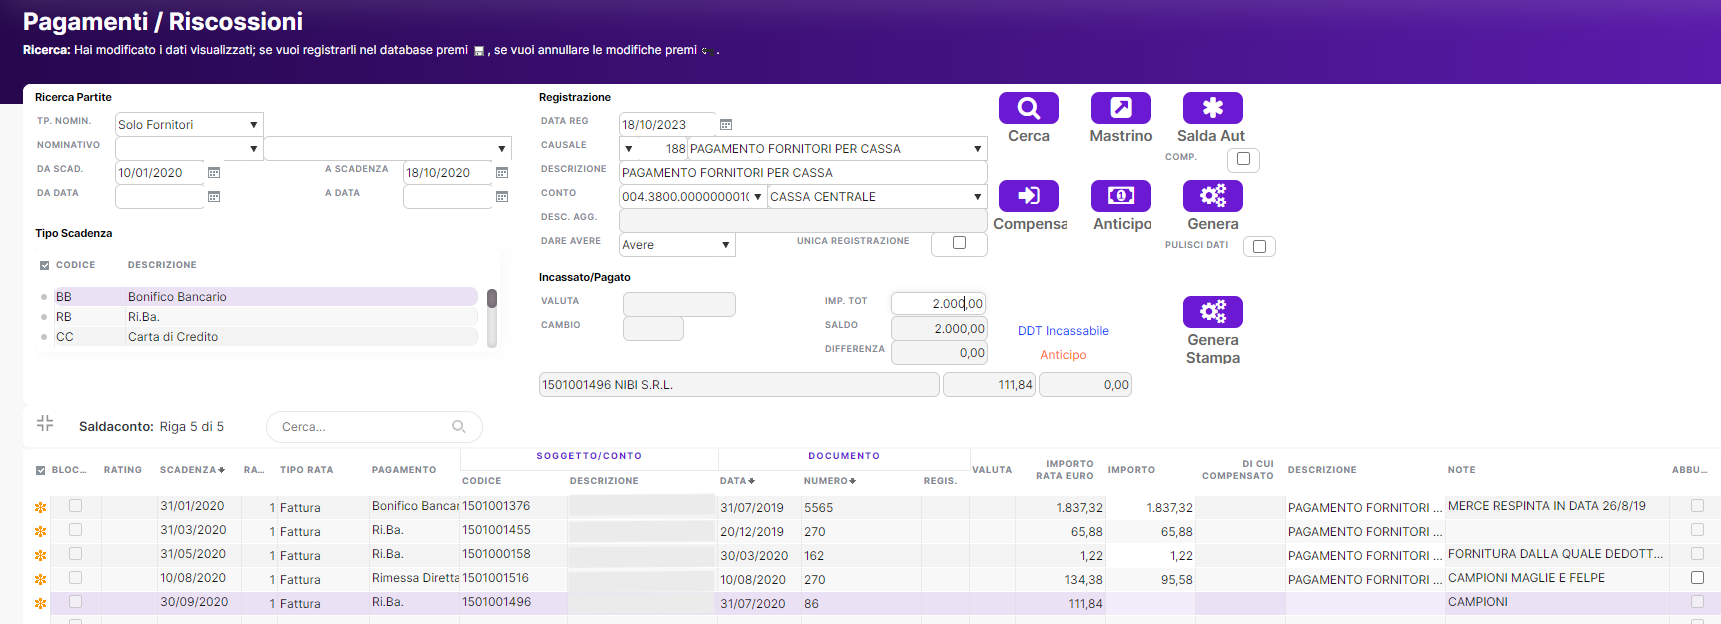Click the save disk icon in header message

click(x=479, y=51)
